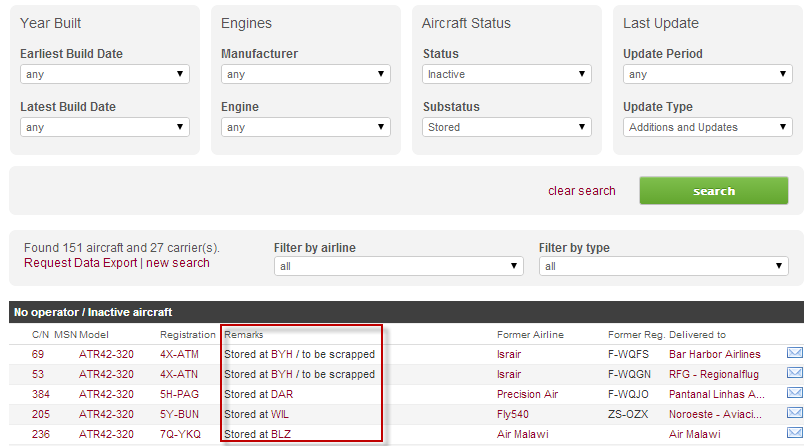Change the Status dropdown set to Inactive
Viewport: 808px width, 446px height.
(x=507, y=74)
